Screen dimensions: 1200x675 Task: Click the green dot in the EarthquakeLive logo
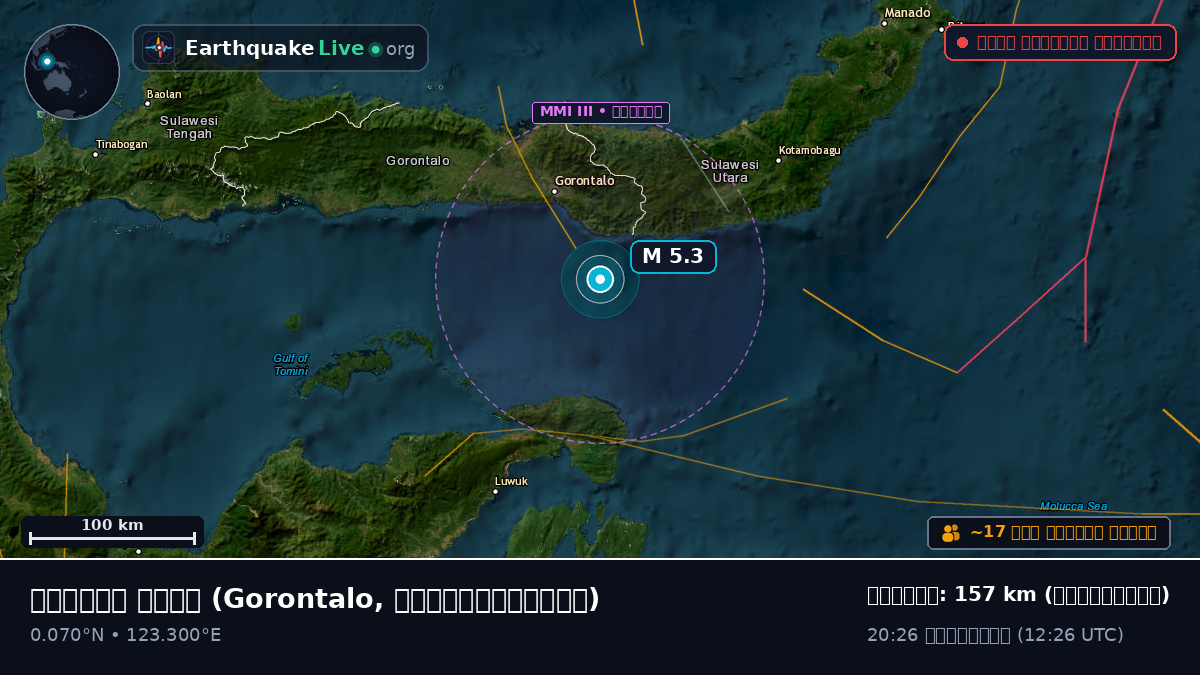(x=375, y=49)
